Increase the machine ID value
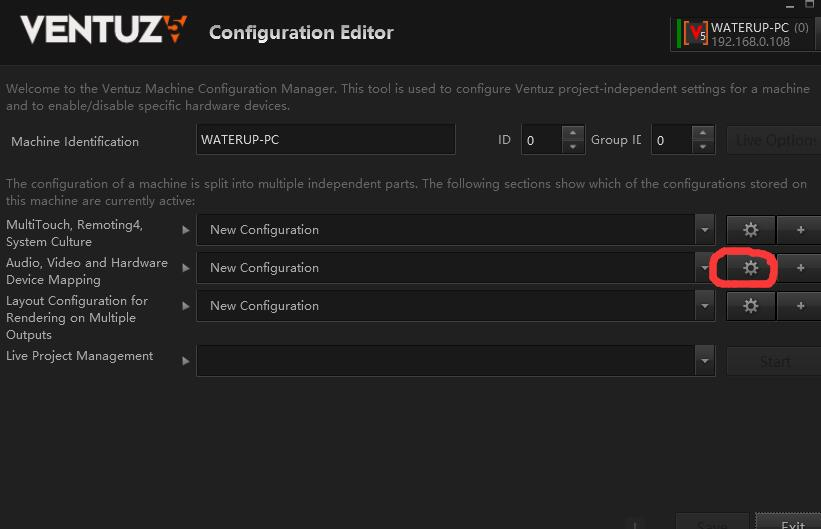 573,133
